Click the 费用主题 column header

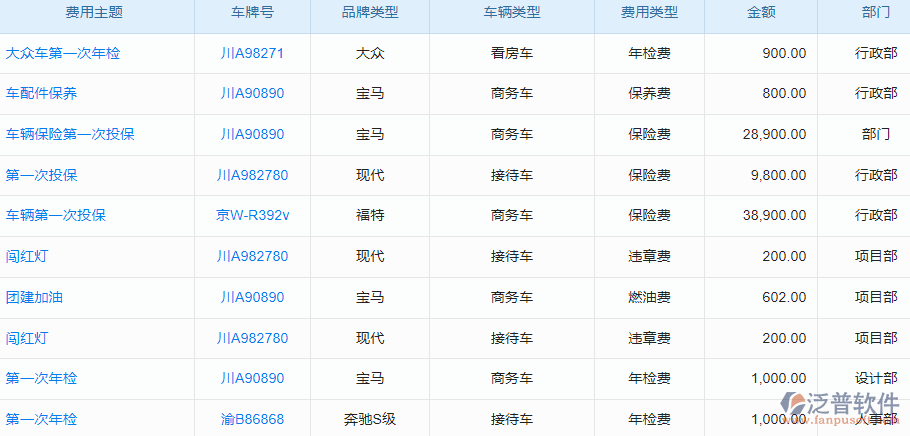pyautogui.click(x=94, y=13)
